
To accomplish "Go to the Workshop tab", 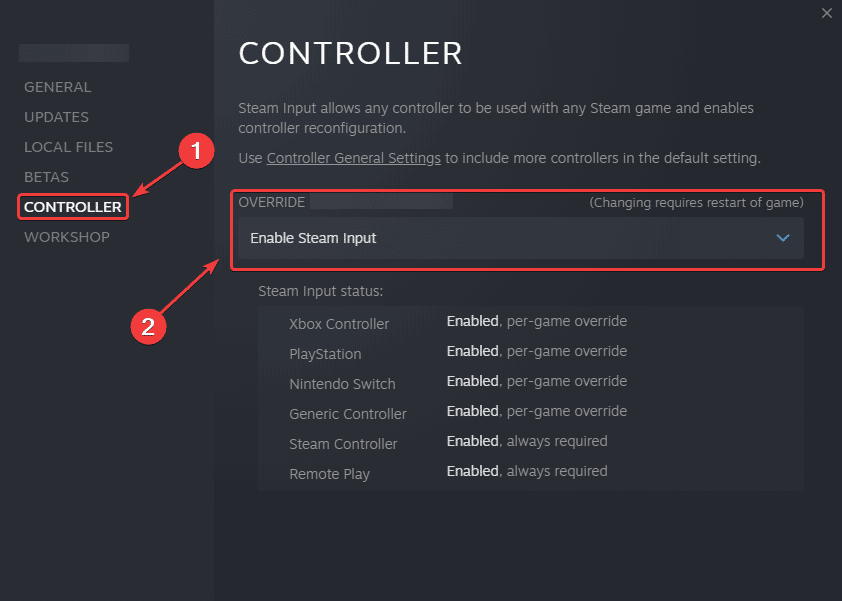I will click(x=67, y=237).
